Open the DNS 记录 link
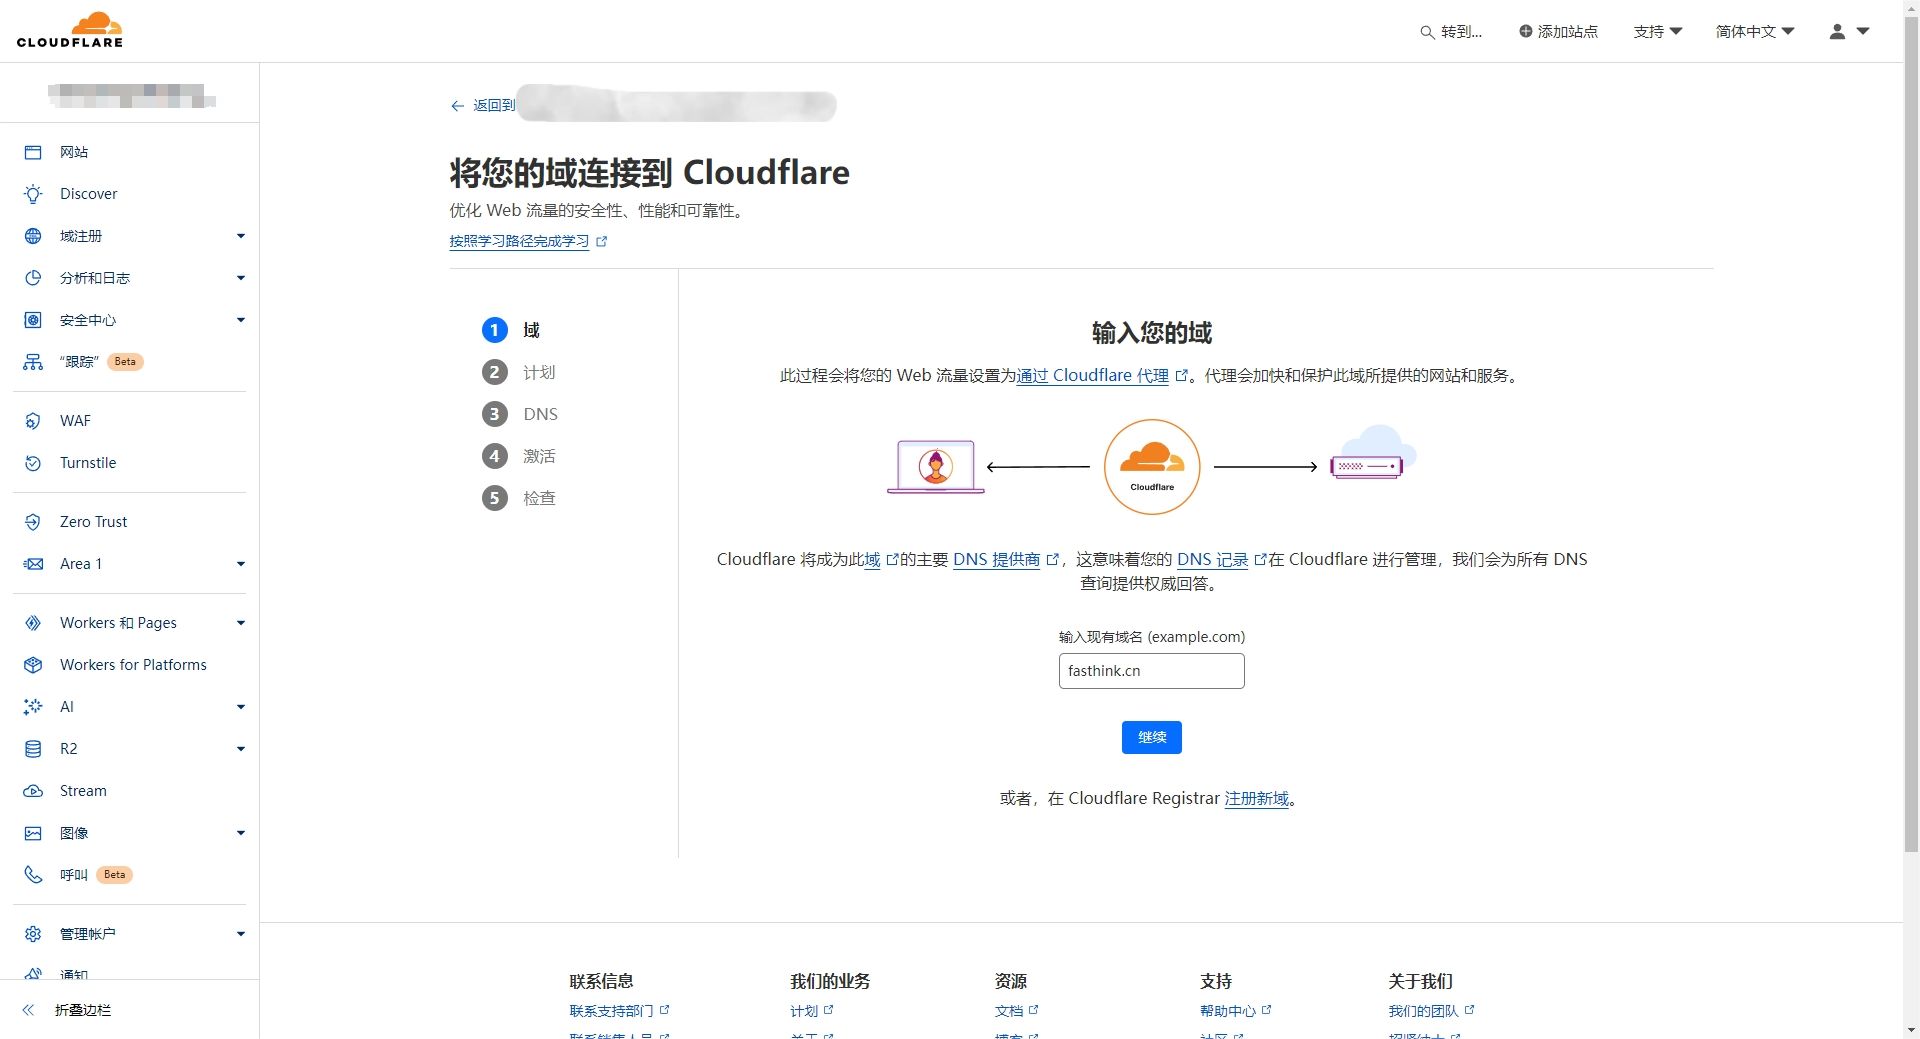The height and width of the screenshot is (1039, 1920). (1212, 560)
